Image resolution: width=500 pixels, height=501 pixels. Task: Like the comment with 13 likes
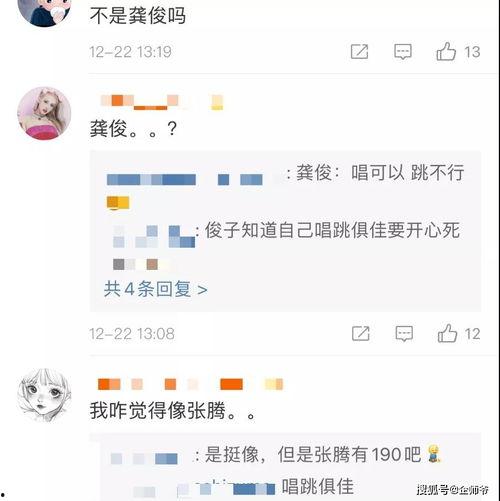pos(446,51)
